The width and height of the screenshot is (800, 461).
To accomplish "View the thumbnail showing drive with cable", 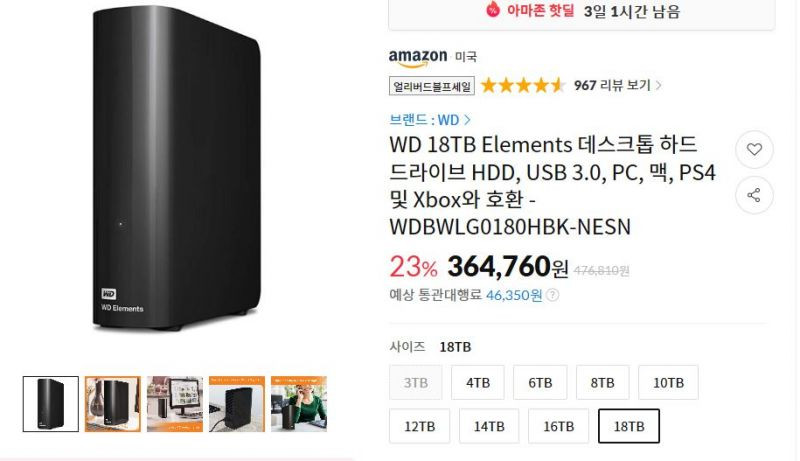I will tap(237, 404).
